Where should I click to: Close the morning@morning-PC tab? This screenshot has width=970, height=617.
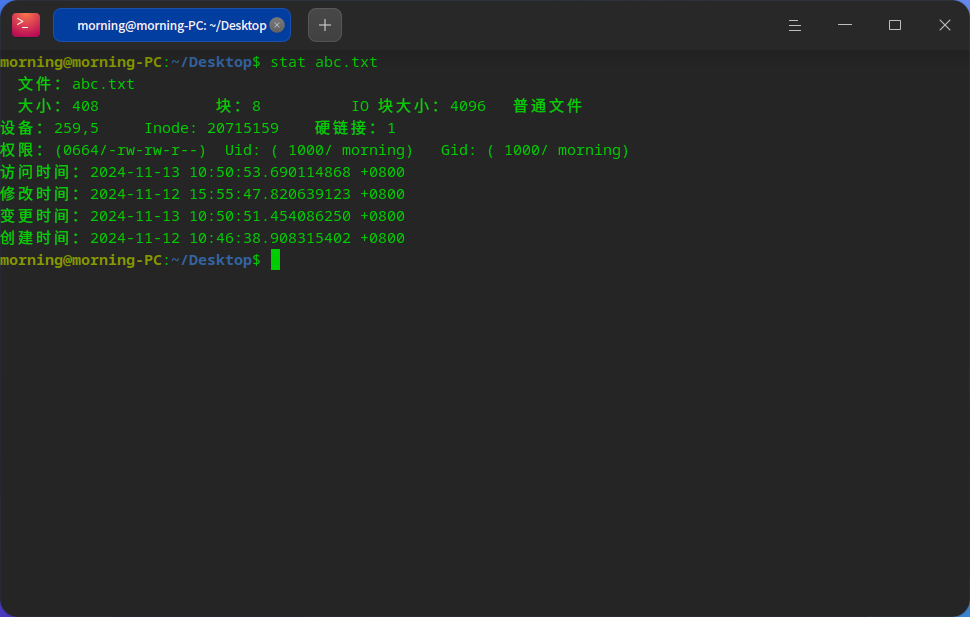(x=277, y=25)
